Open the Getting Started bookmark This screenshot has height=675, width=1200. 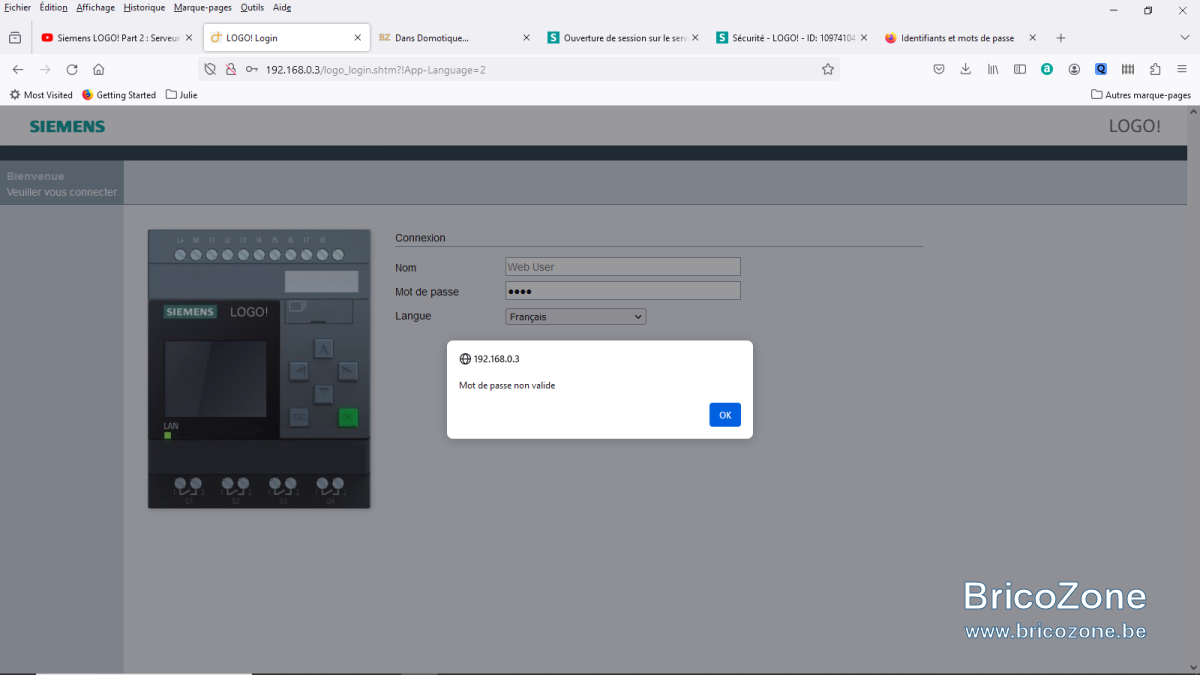pyautogui.click(x=119, y=95)
